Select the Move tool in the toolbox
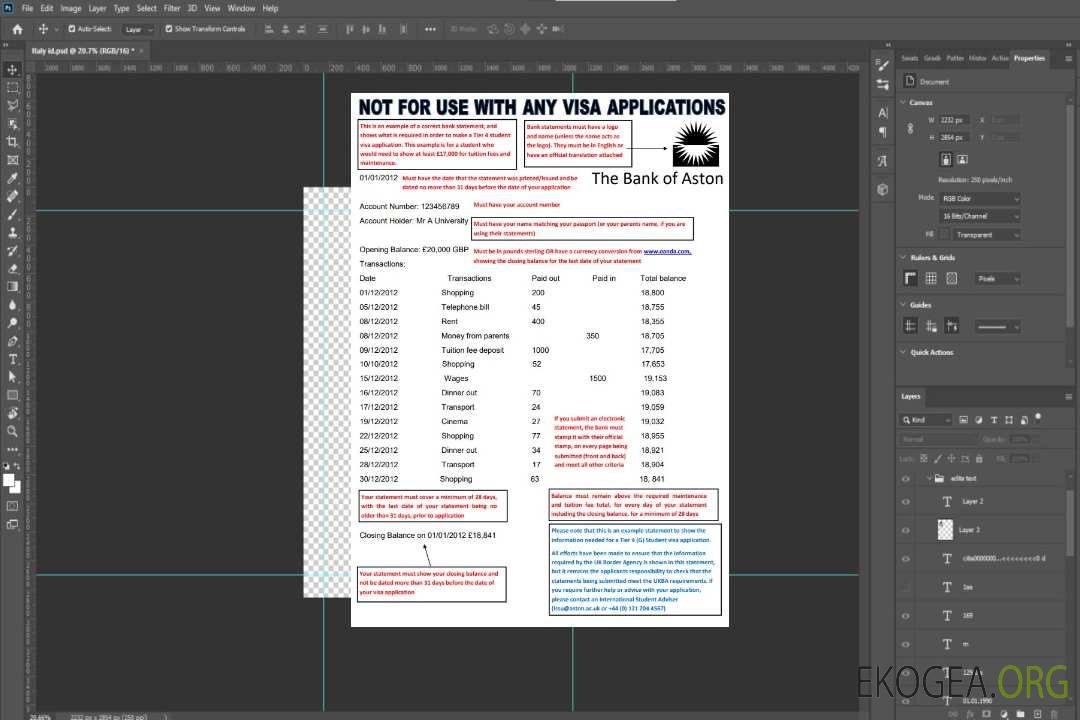Viewport: 1080px width, 720px height. (13, 69)
